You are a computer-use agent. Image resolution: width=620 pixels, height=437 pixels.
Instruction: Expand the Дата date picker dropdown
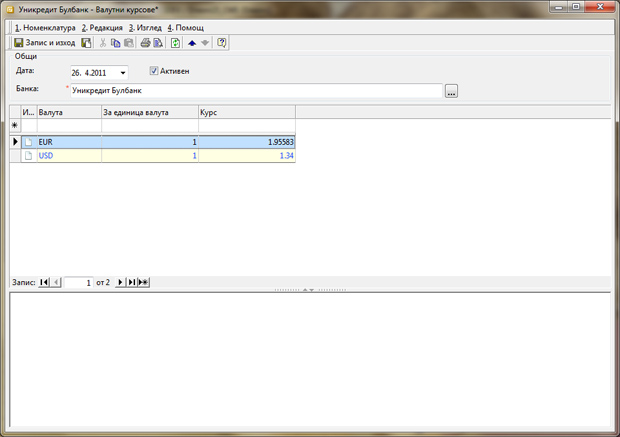tap(123, 73)
